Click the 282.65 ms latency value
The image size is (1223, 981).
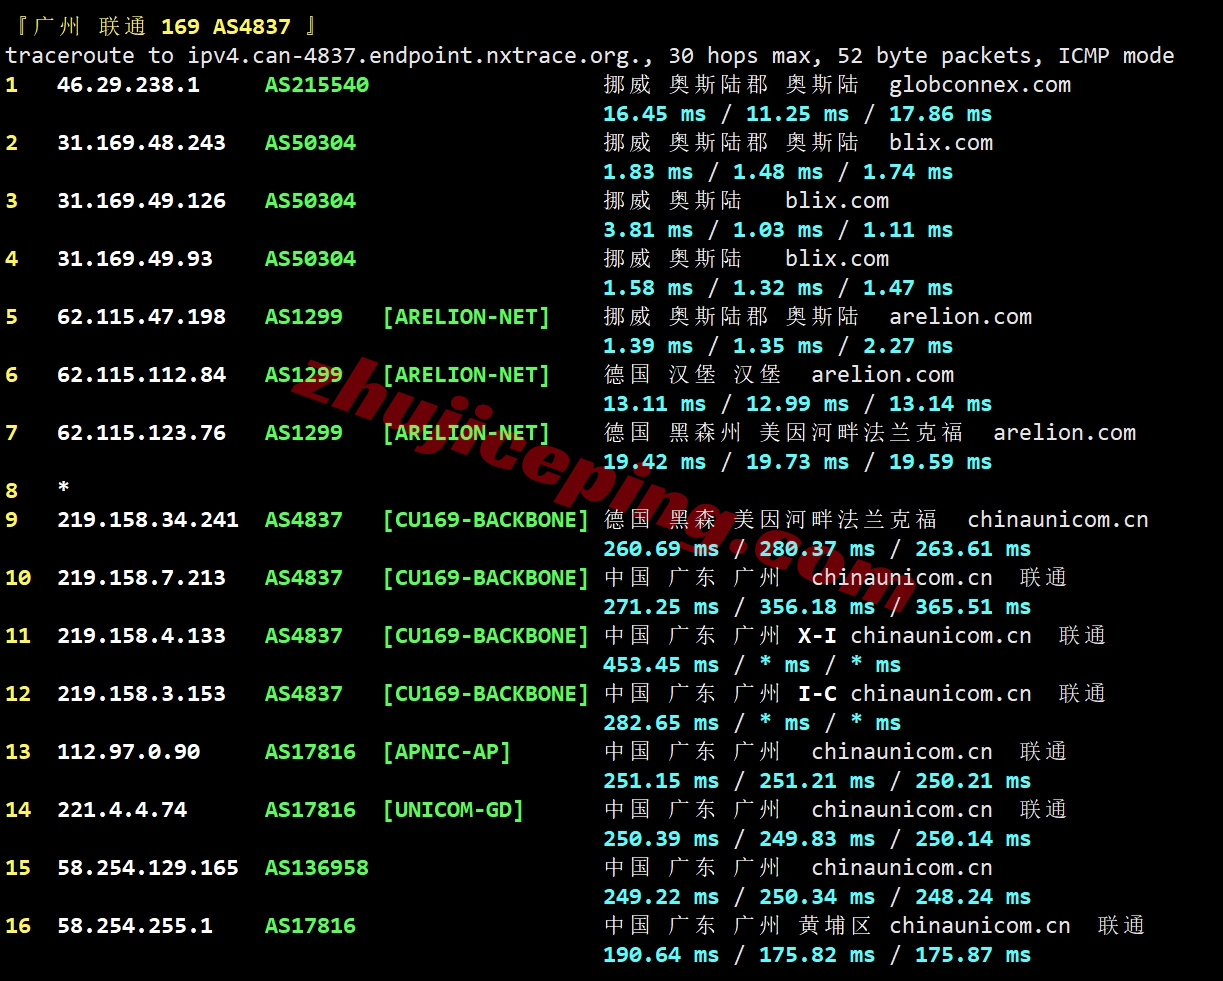[x=661, y=723]
